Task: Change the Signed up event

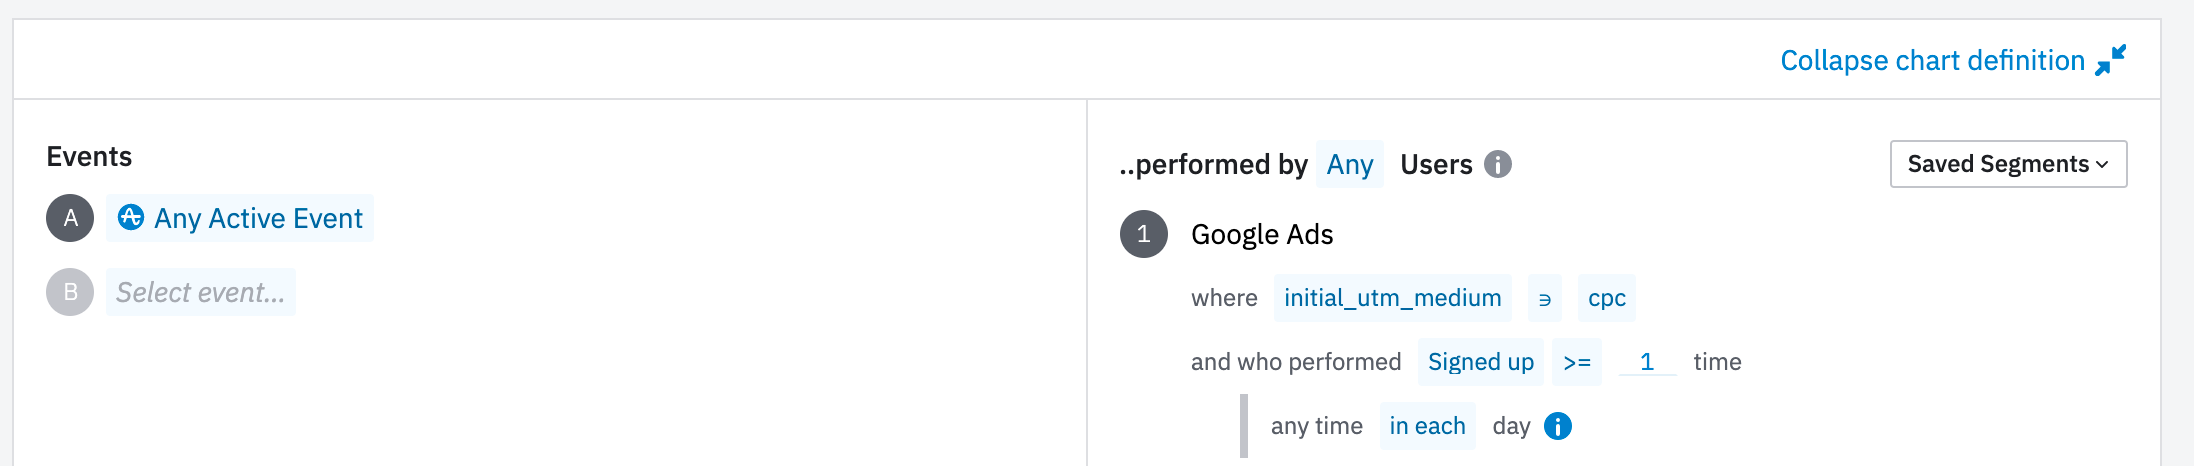Action: click(x=1480, y=362)
